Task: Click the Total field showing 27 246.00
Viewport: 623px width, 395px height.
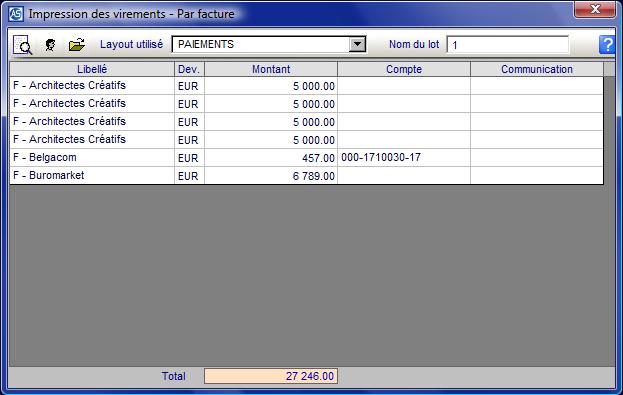Action: coord(271,376)
